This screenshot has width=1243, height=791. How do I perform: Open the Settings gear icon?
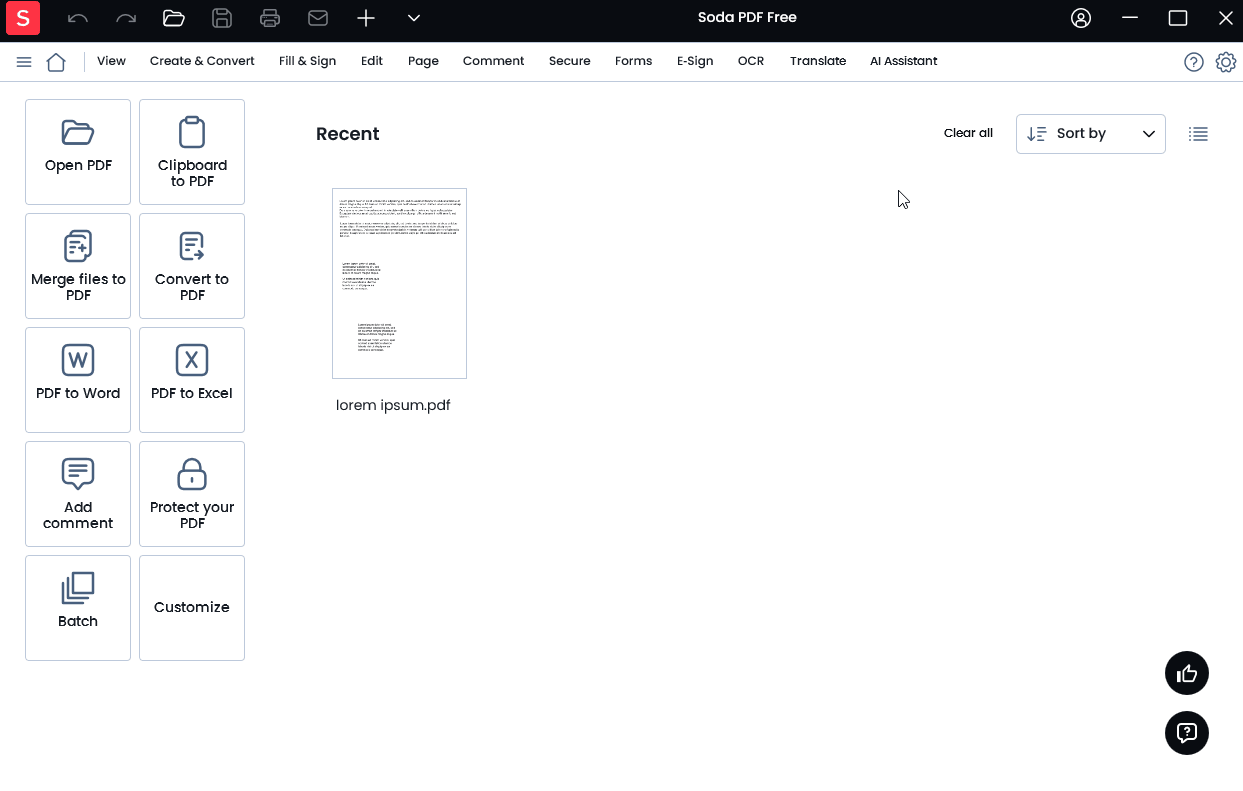click(1226, 62)
